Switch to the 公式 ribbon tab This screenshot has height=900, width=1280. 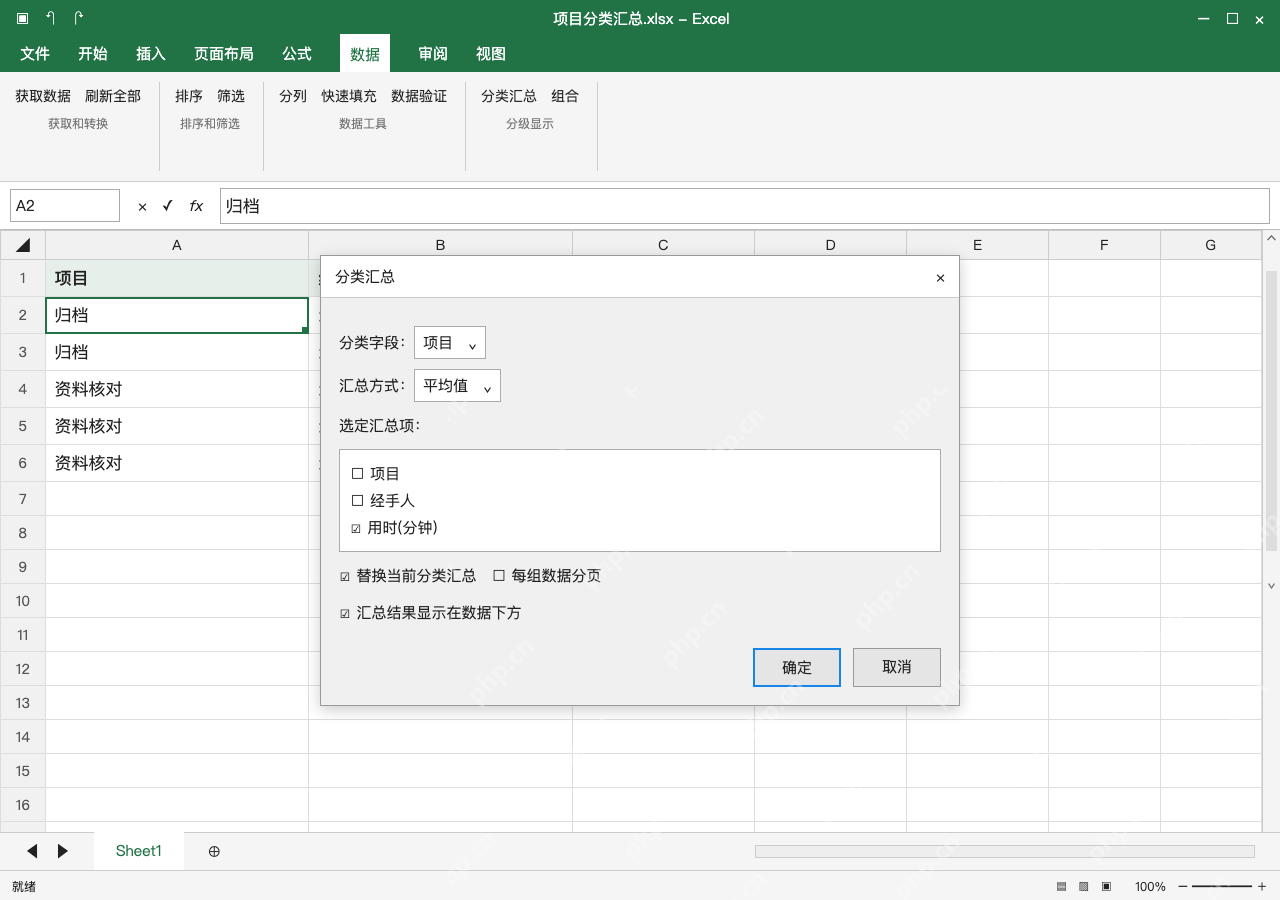297,54
